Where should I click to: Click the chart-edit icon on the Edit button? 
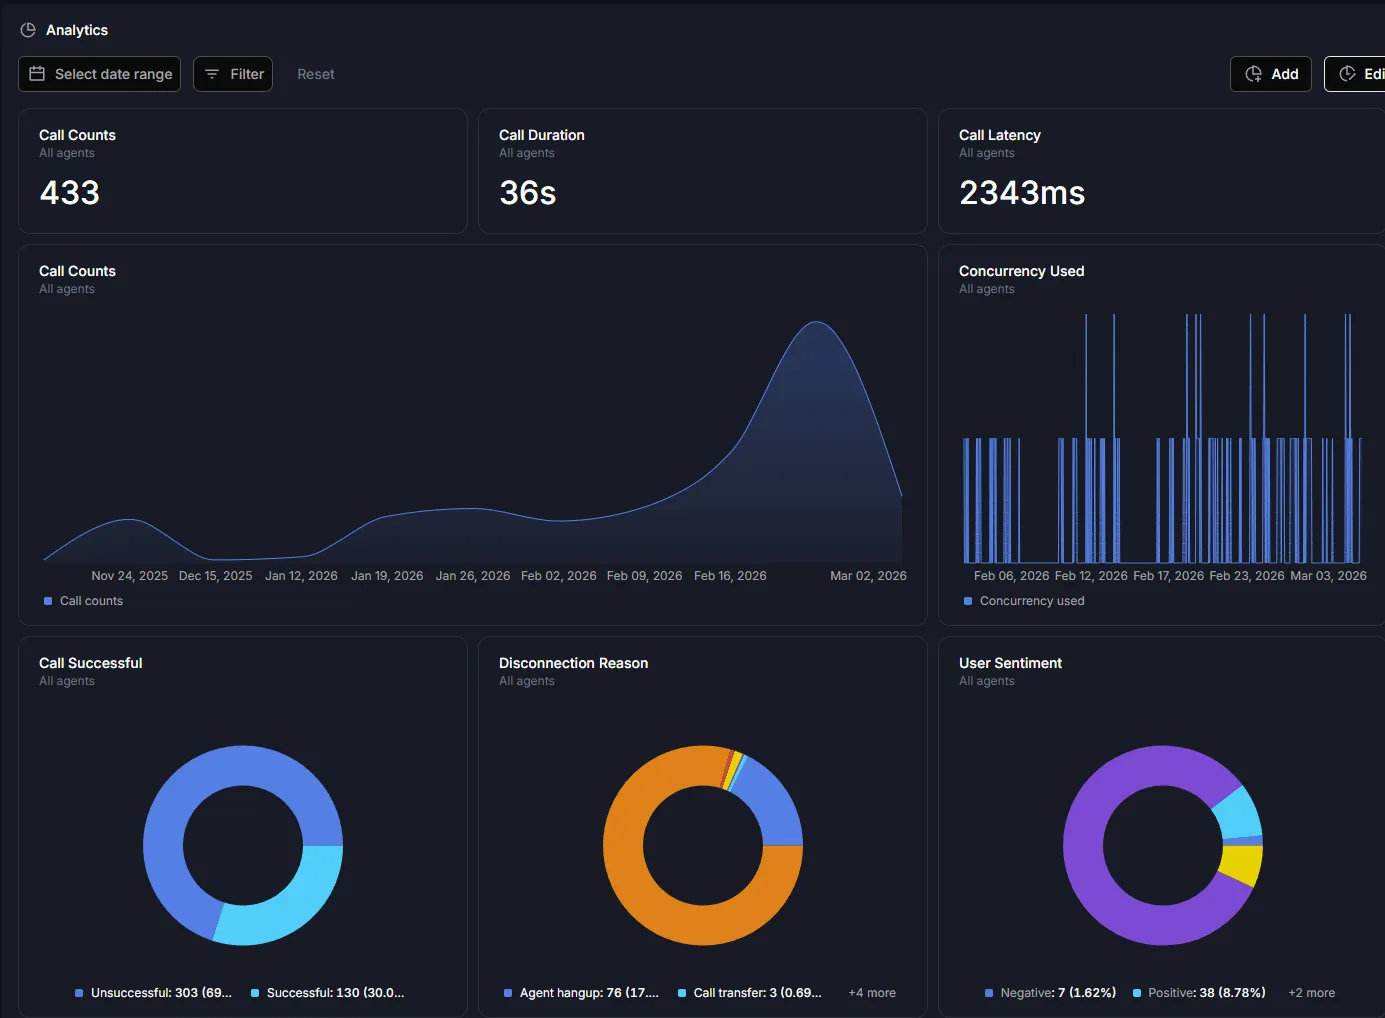point(1346,73)
